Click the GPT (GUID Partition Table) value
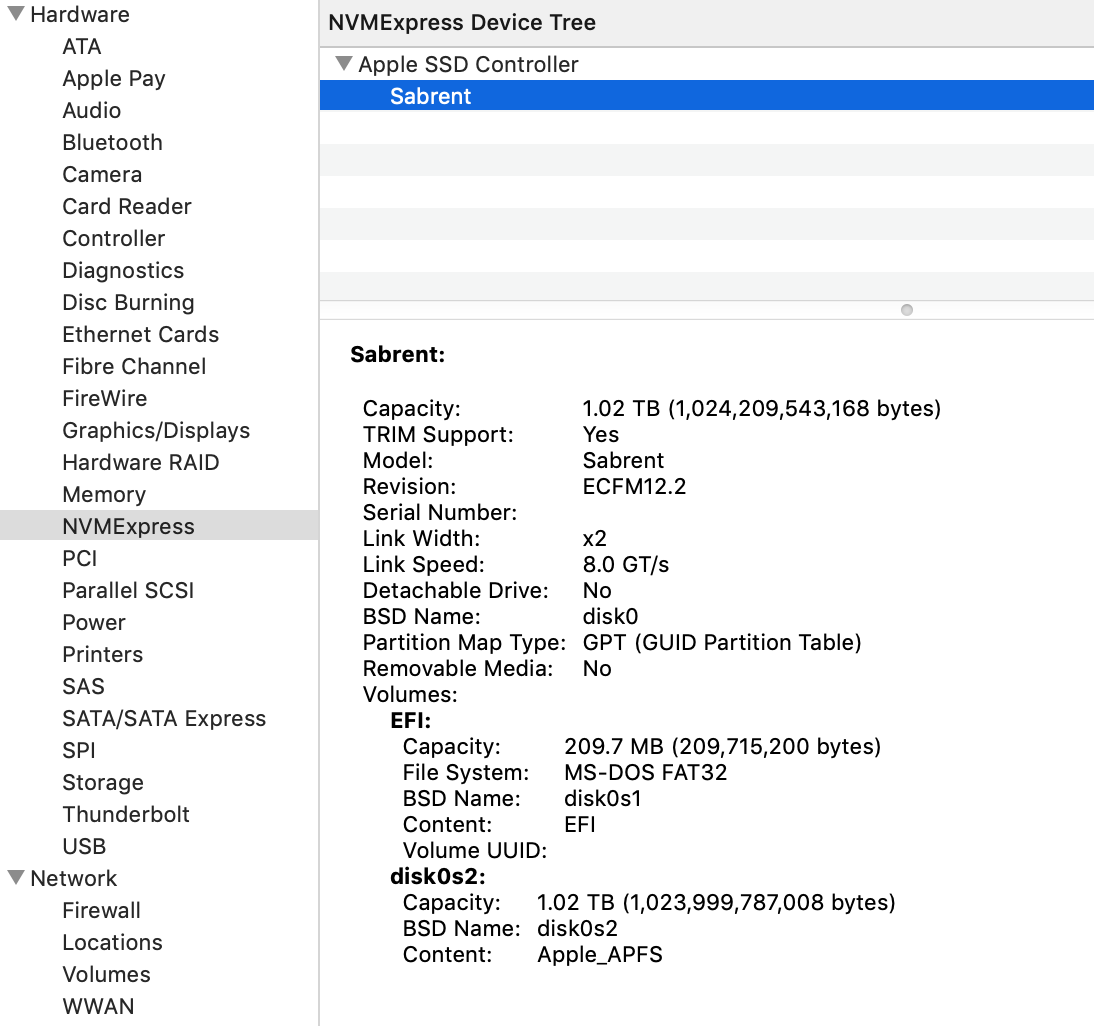Screen dimensions: 1094x1026 pyautogui.click(x=721, y=642)
